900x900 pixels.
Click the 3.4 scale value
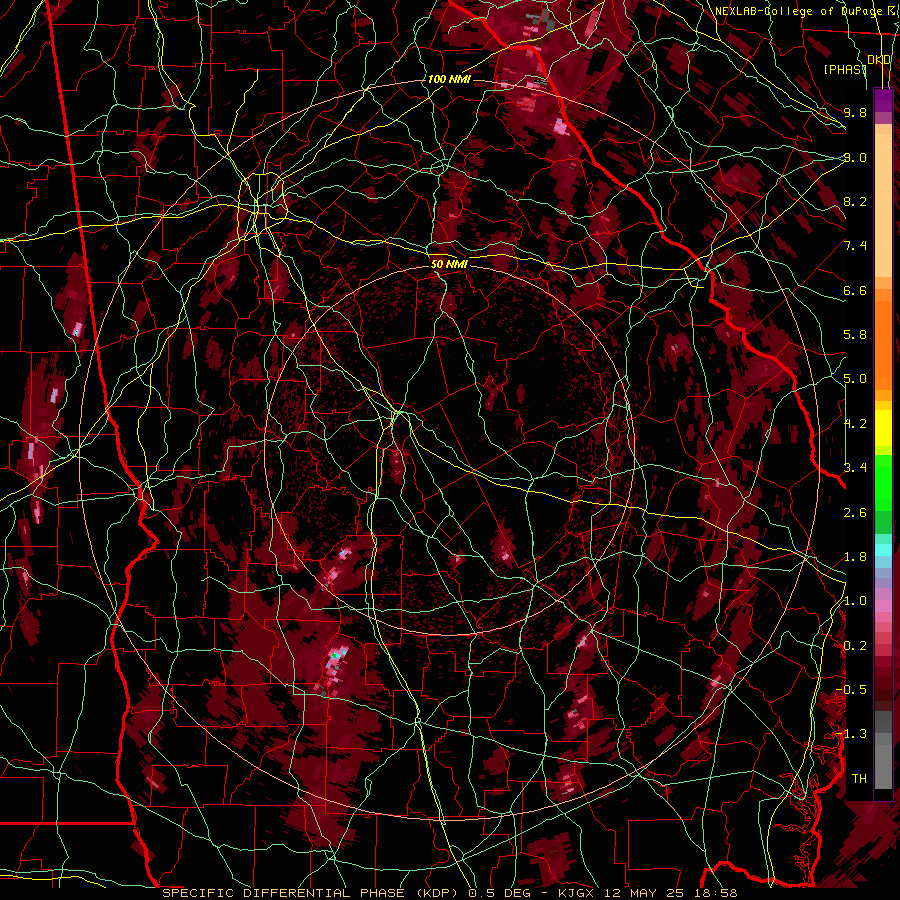855,468
